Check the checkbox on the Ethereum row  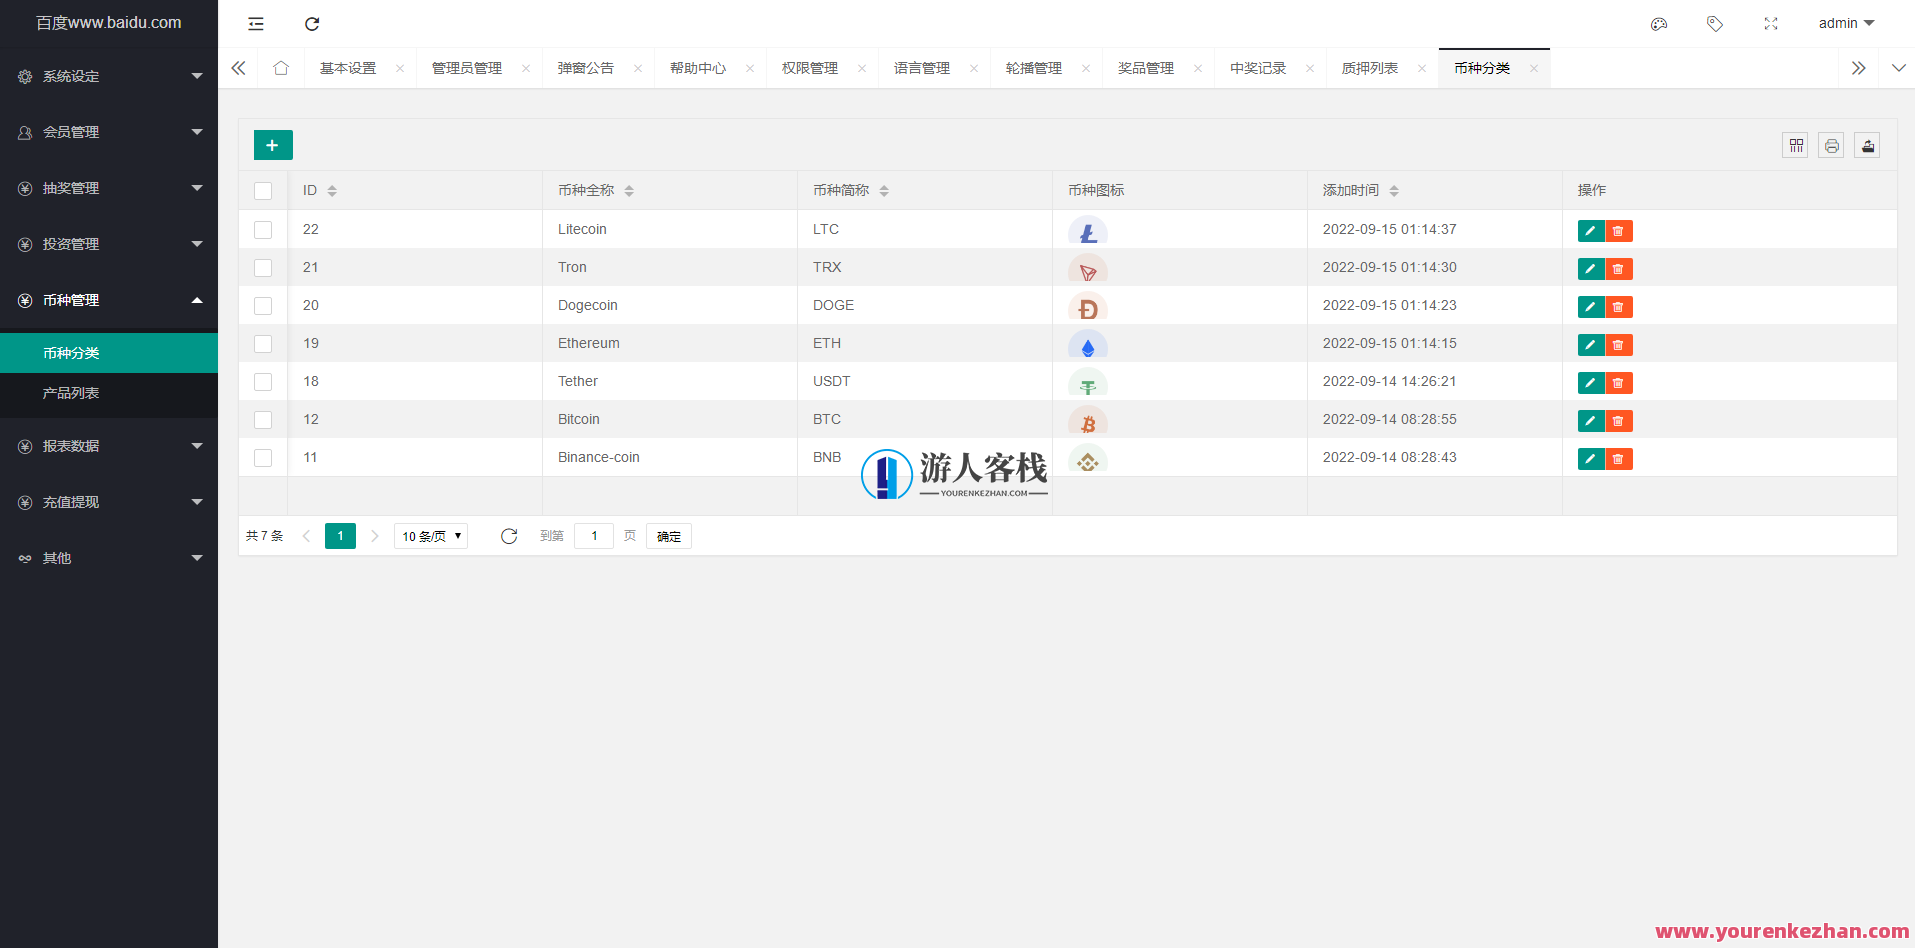263,343
